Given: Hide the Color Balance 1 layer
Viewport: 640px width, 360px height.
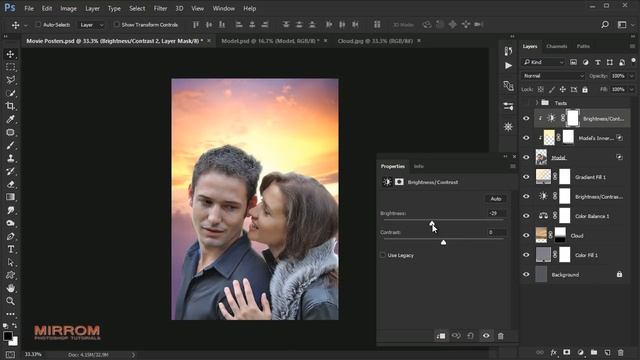Looking at the screenshot, I should pyautogui.click(x=526, y=216).
